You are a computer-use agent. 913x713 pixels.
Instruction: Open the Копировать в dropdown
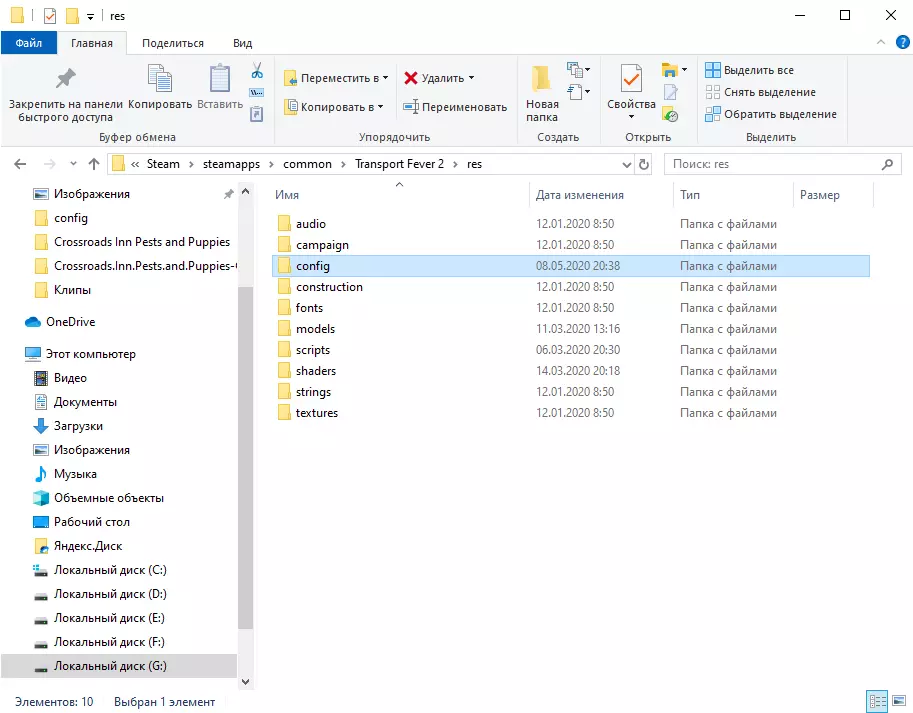[x=334, y=107]
